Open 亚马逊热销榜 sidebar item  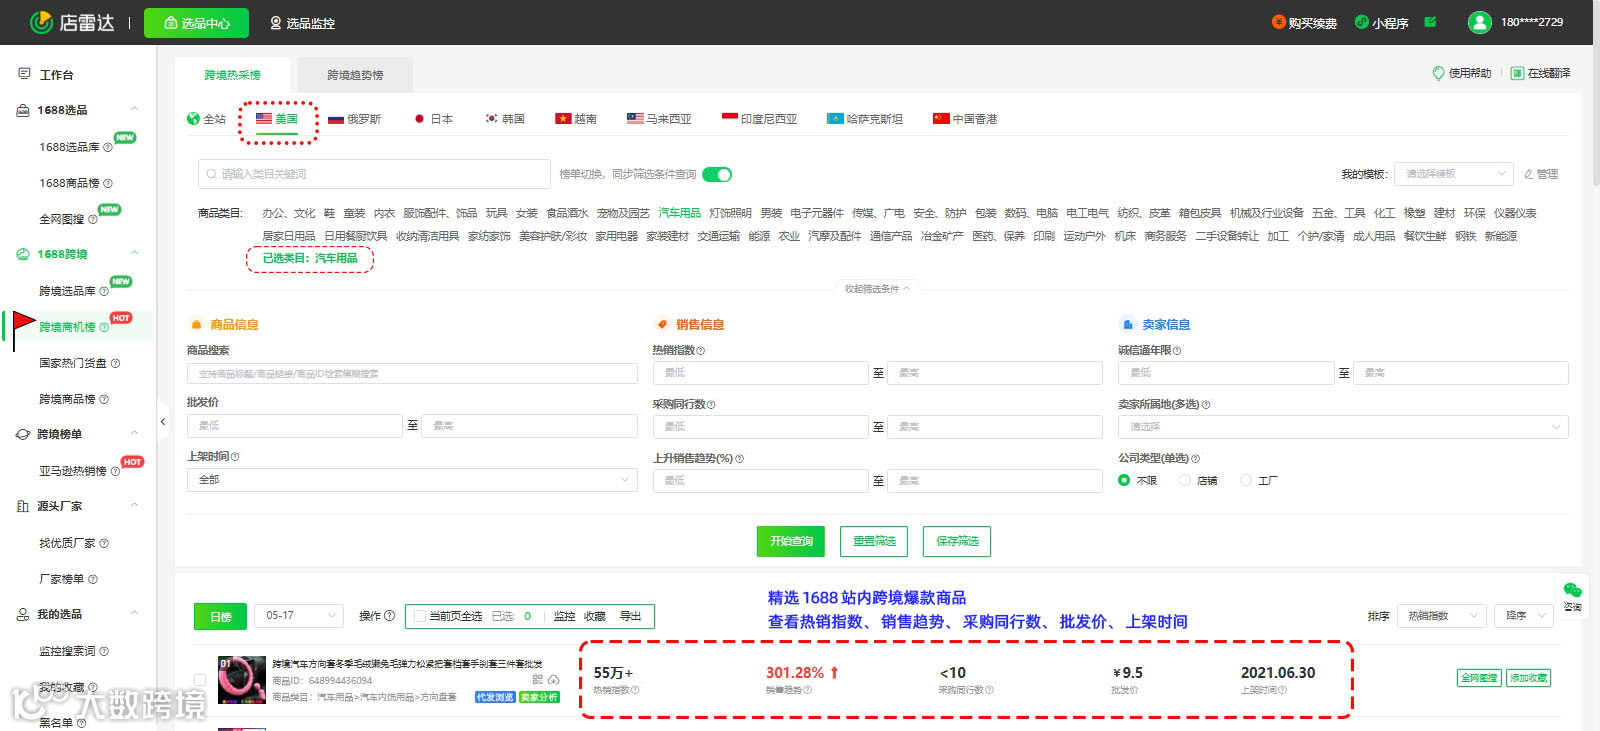click(72, 471)
